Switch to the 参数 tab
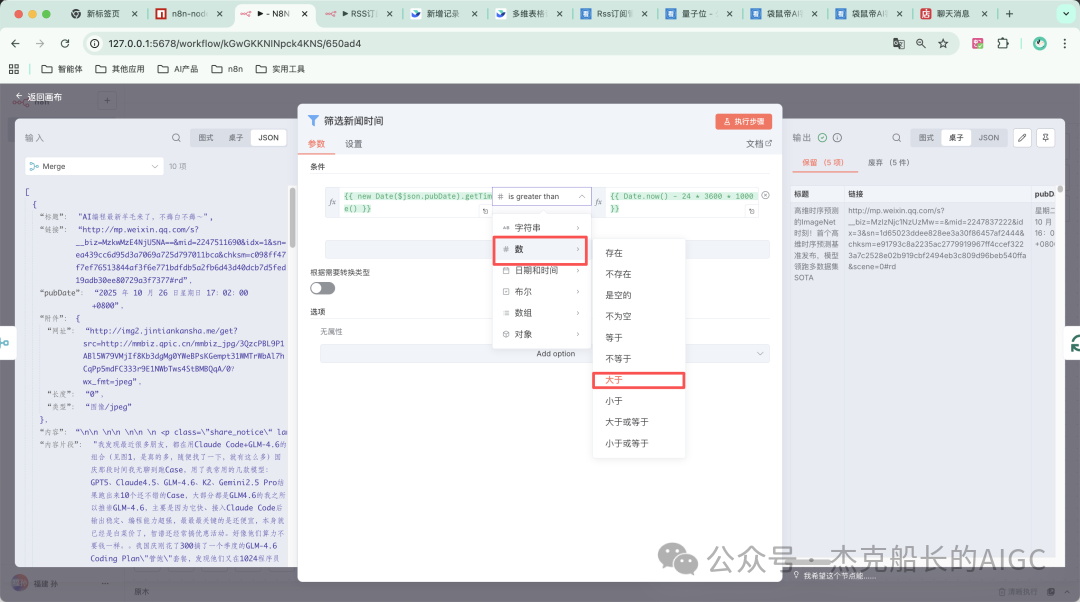Image resolution: width=1080 pixels, height=602 pixels. 316,144
